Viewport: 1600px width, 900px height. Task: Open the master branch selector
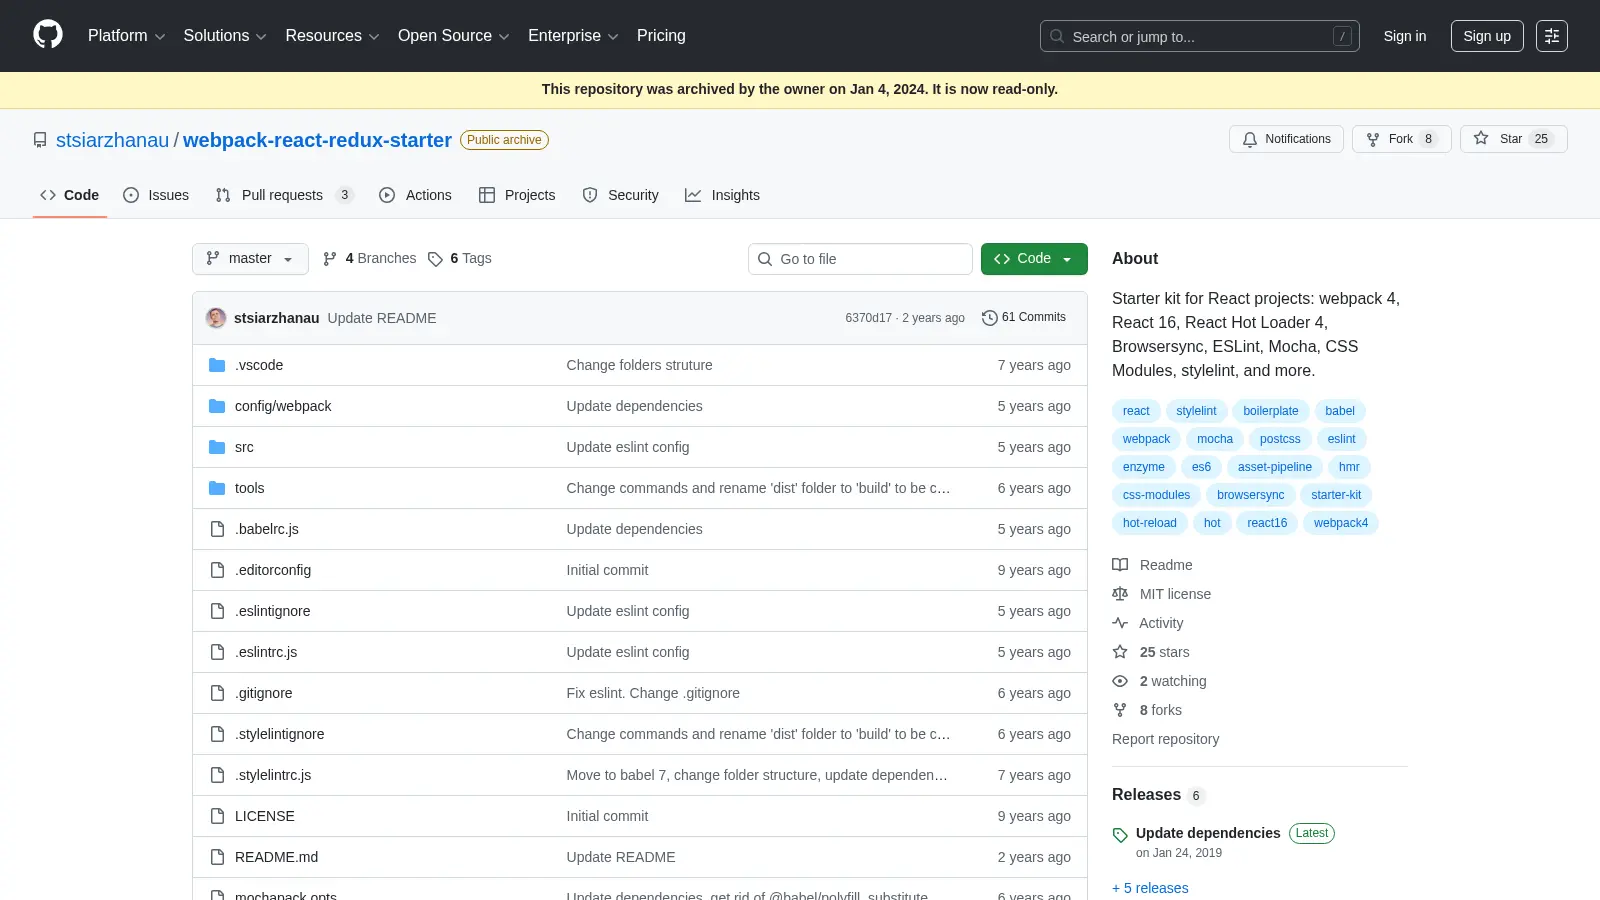click(x=250, y=258)
